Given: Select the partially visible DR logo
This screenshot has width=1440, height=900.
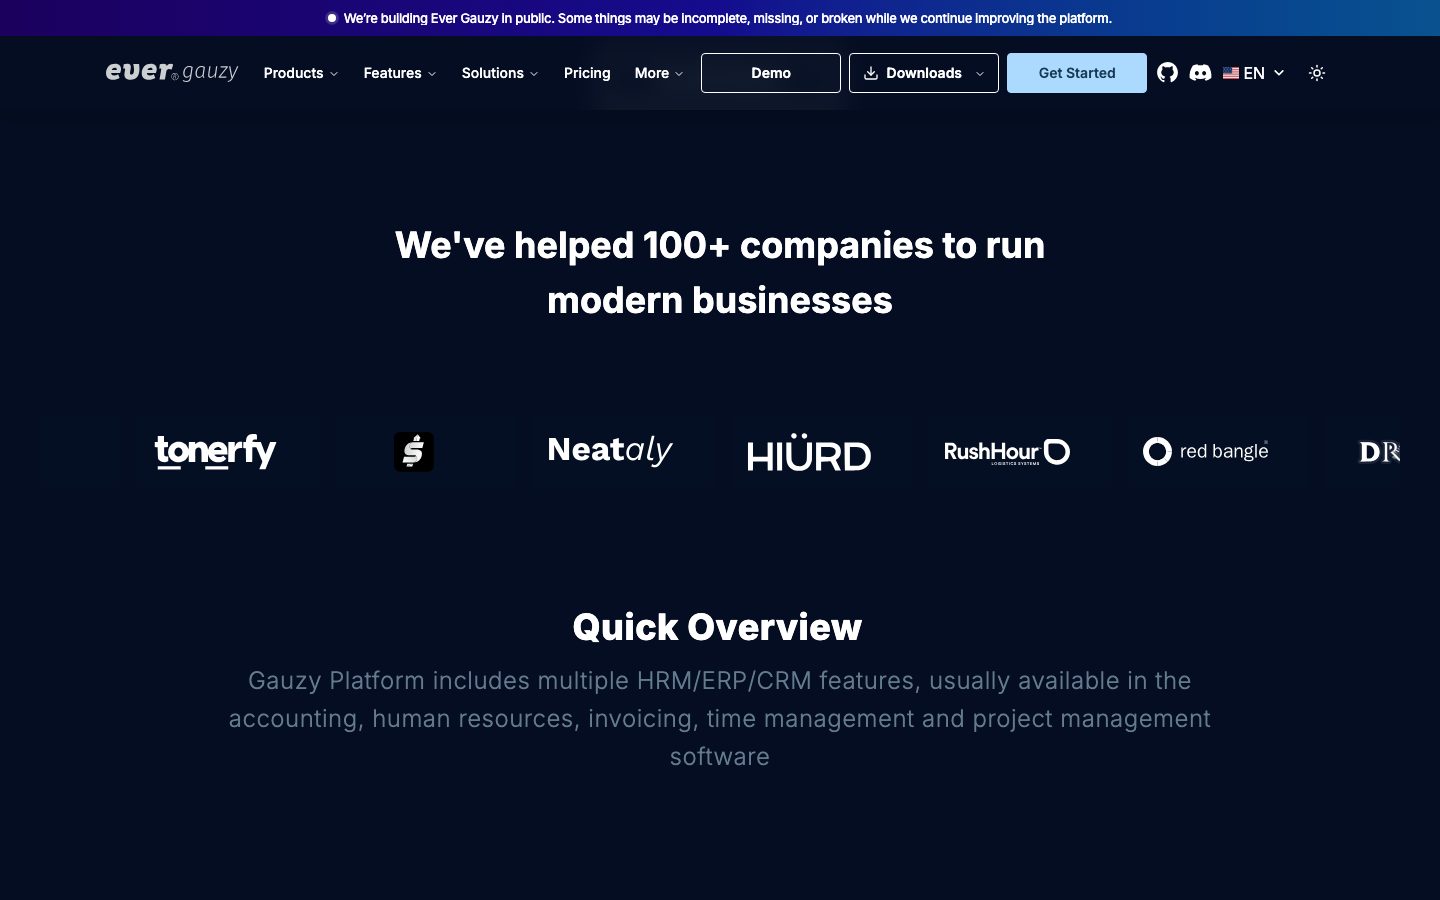Looking at the screenshot, I should [1379, 452].
